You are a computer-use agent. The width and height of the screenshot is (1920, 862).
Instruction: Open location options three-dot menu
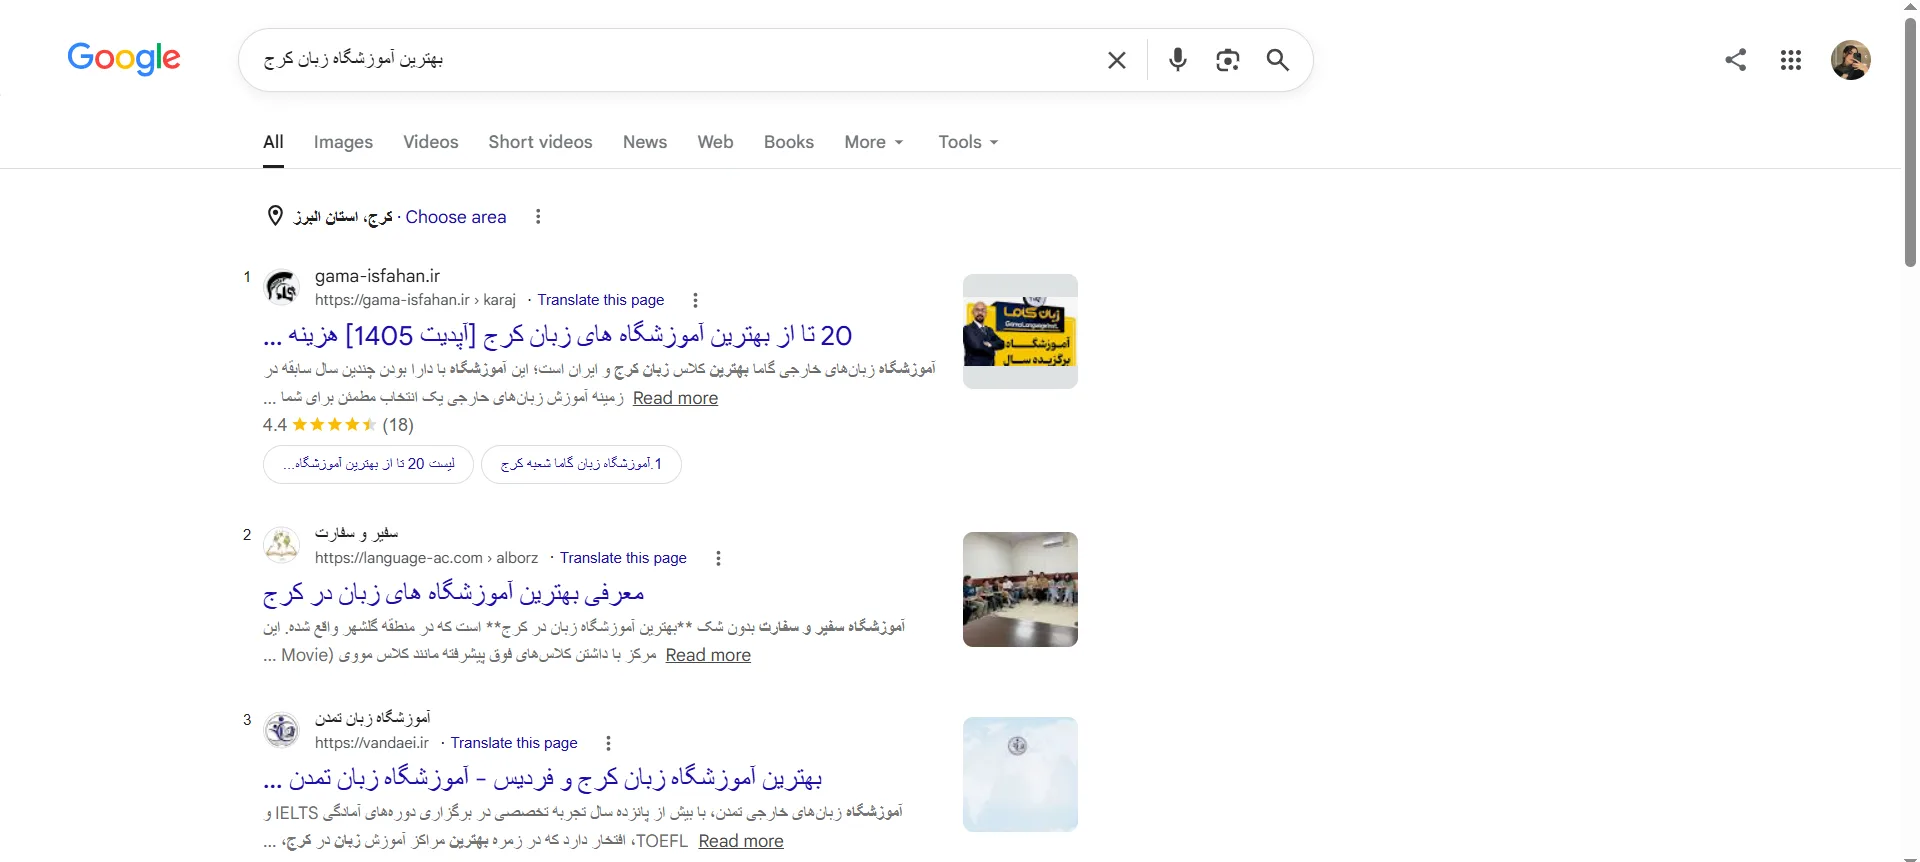click(x=538, y=217)
